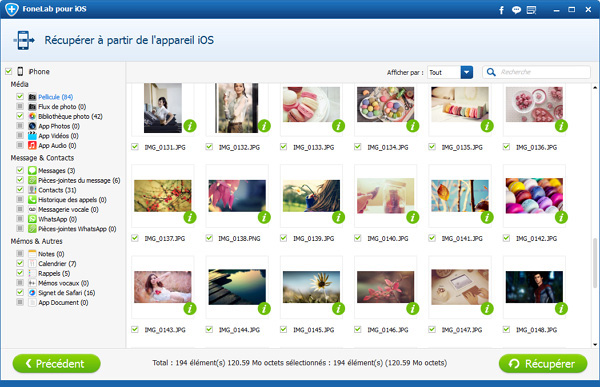600x387 pixels.
Task: Select the IMG_0137.JPG thumbnail
Action: [x=163, y=196]
